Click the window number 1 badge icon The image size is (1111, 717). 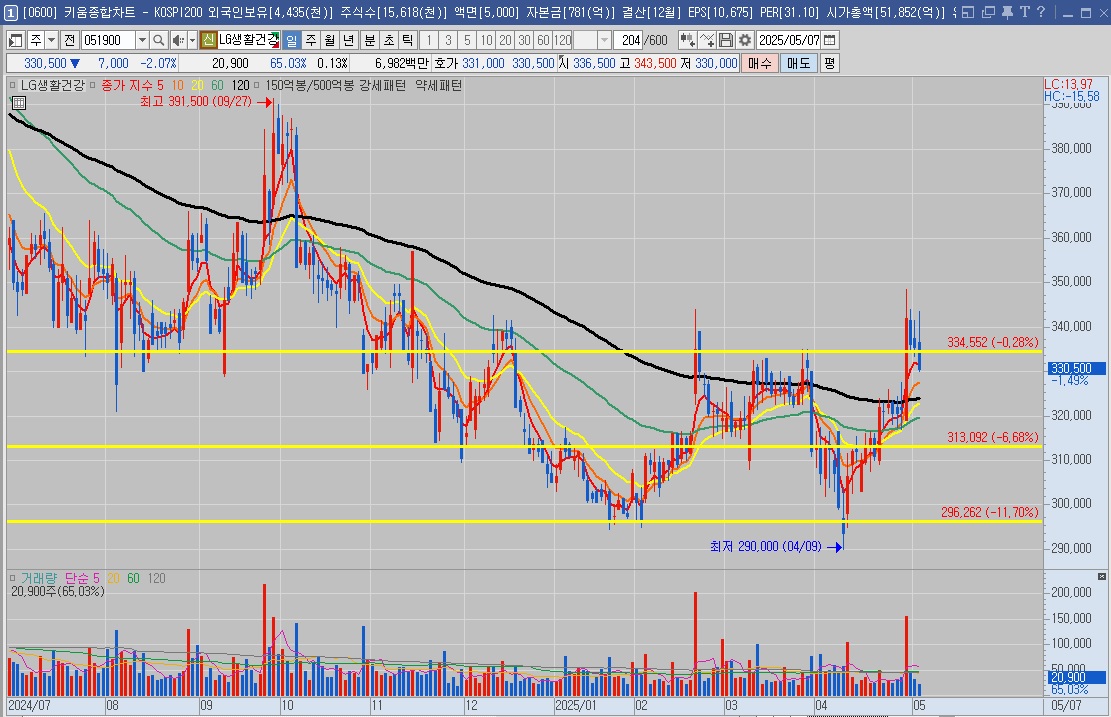(x=11, y=13)
